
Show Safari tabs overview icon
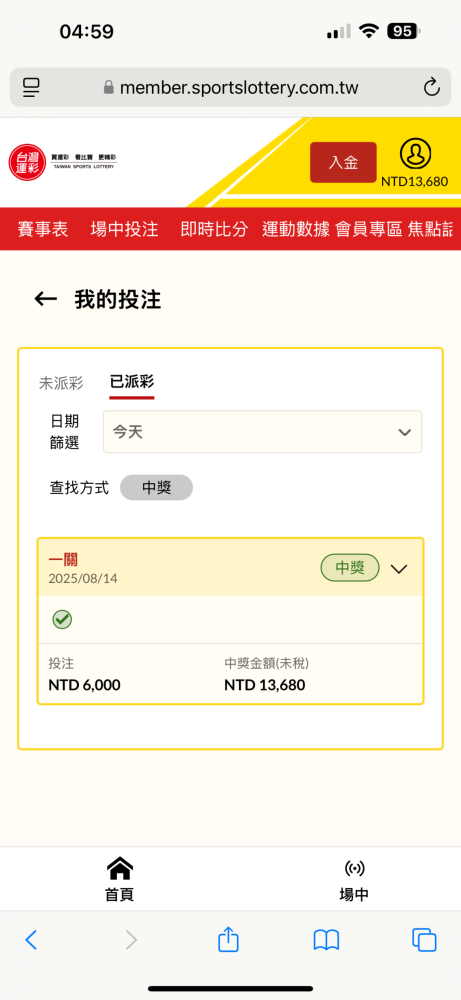(424, 940)
